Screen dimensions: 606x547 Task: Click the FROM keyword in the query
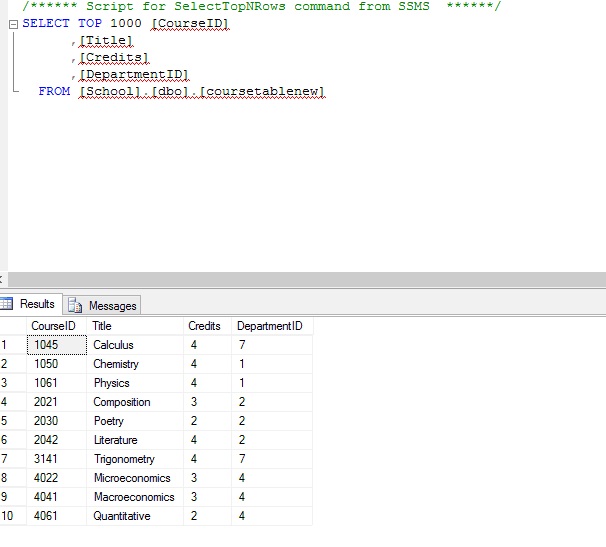(x=54, y=91)
